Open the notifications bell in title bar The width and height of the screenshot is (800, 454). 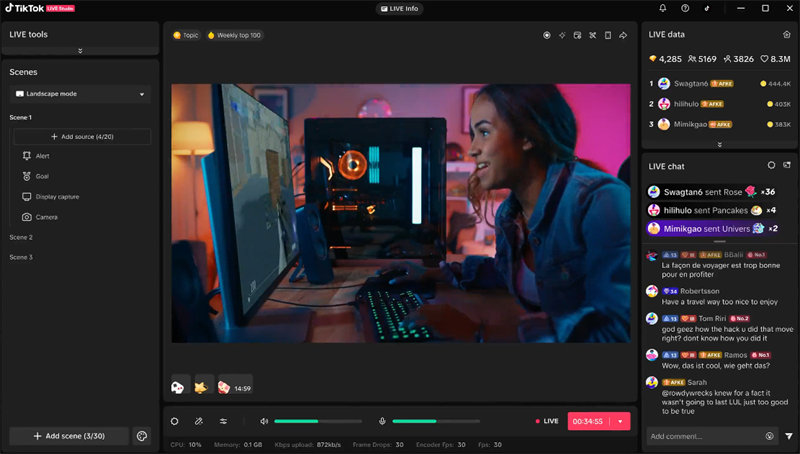662,8
